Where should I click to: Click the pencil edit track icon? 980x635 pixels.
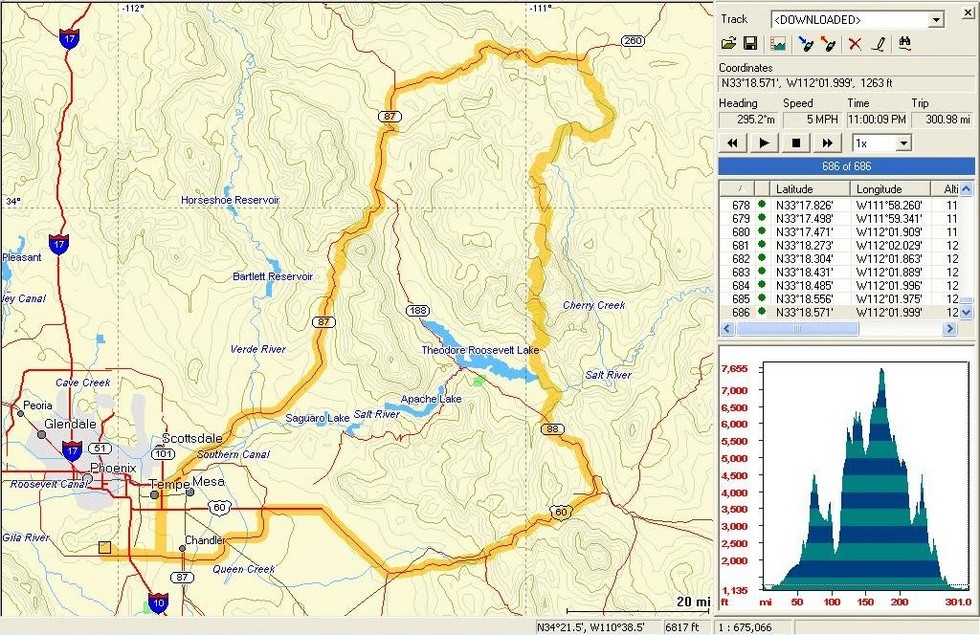879,44
